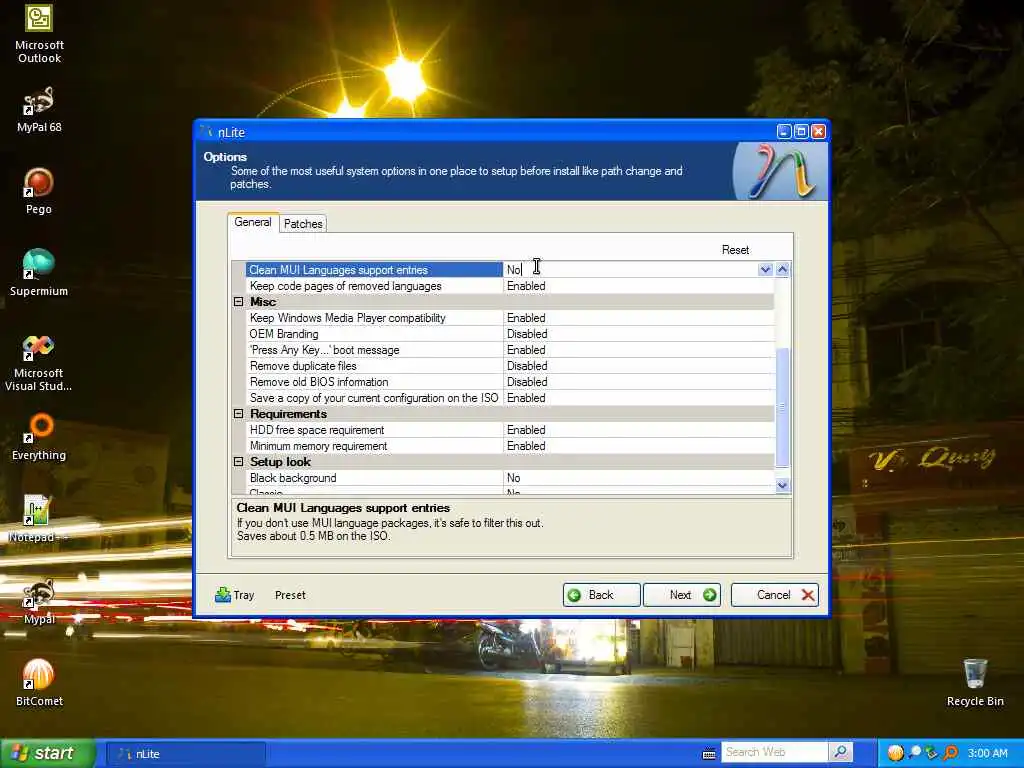This screenshot has width=1024, height=768.
Task: Click Enabled value for Minimum memory requirement
Action: point(526,446)
